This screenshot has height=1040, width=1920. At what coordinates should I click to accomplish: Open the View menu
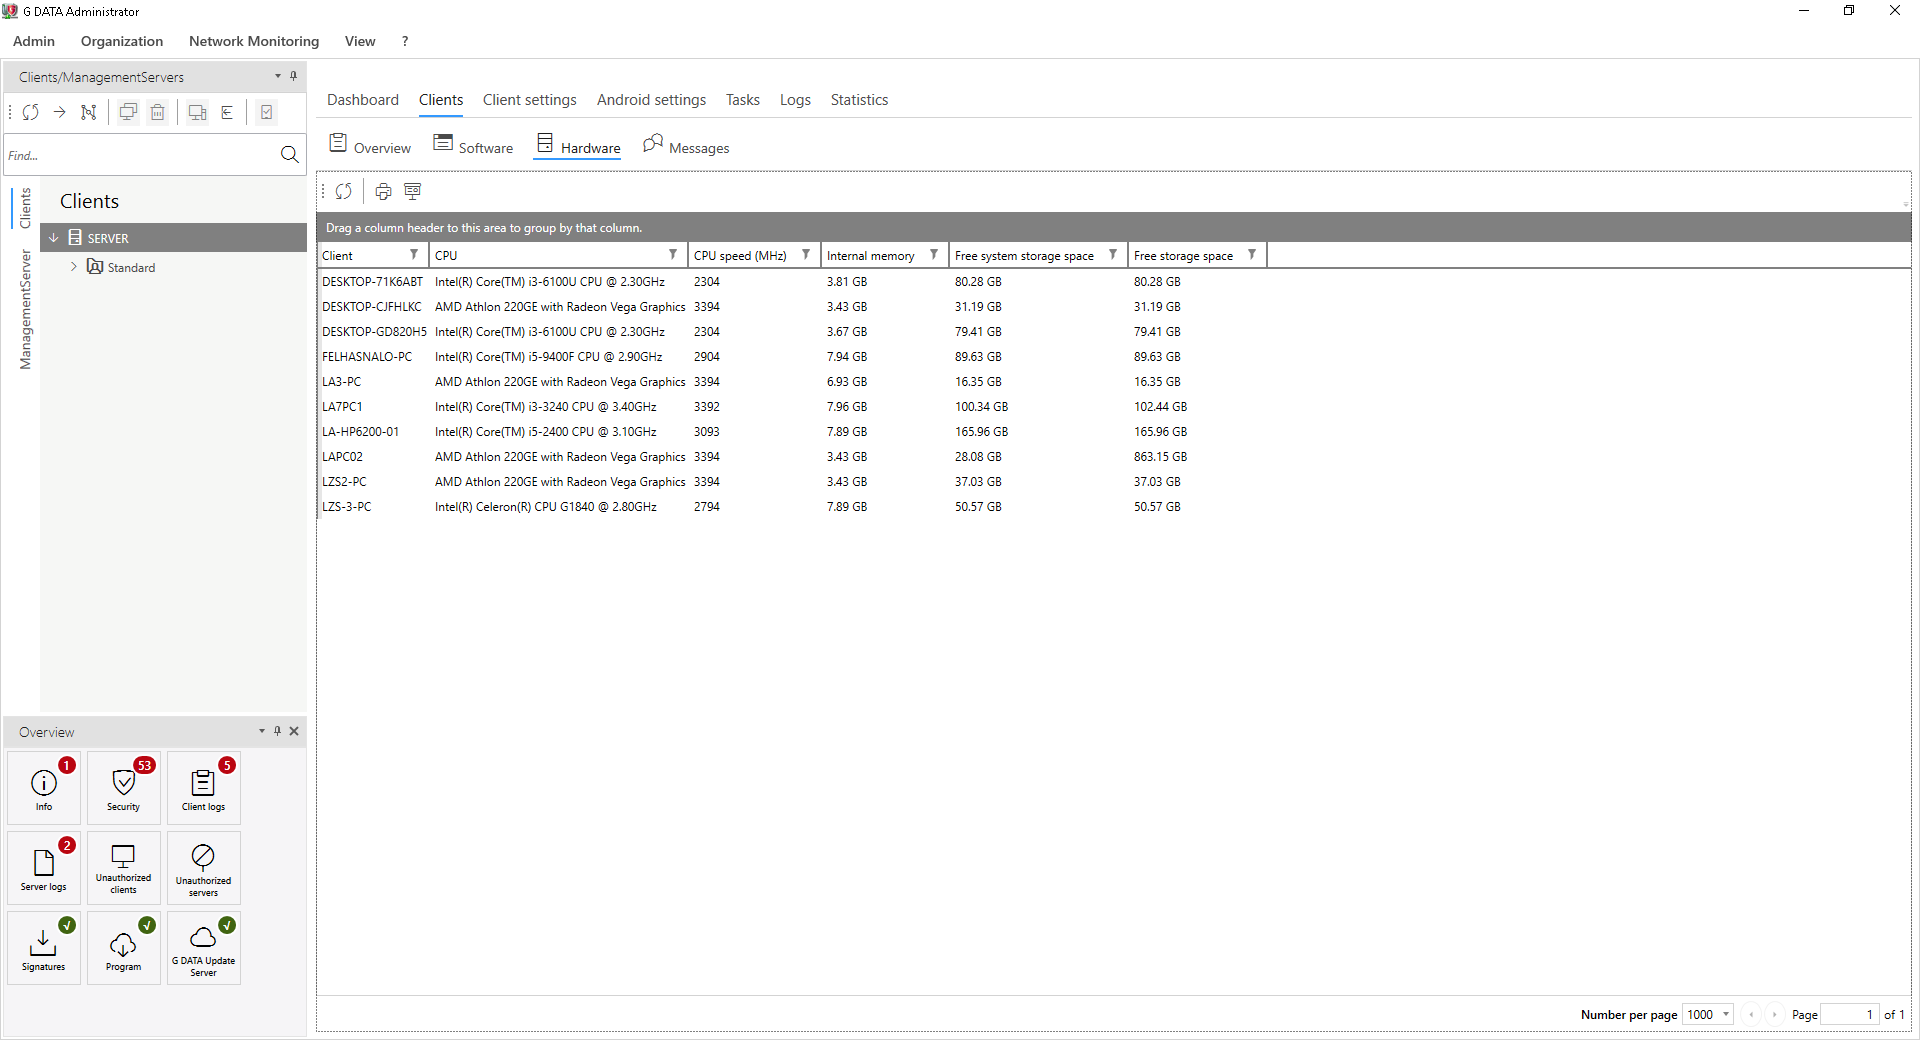(x=360, y=41)
